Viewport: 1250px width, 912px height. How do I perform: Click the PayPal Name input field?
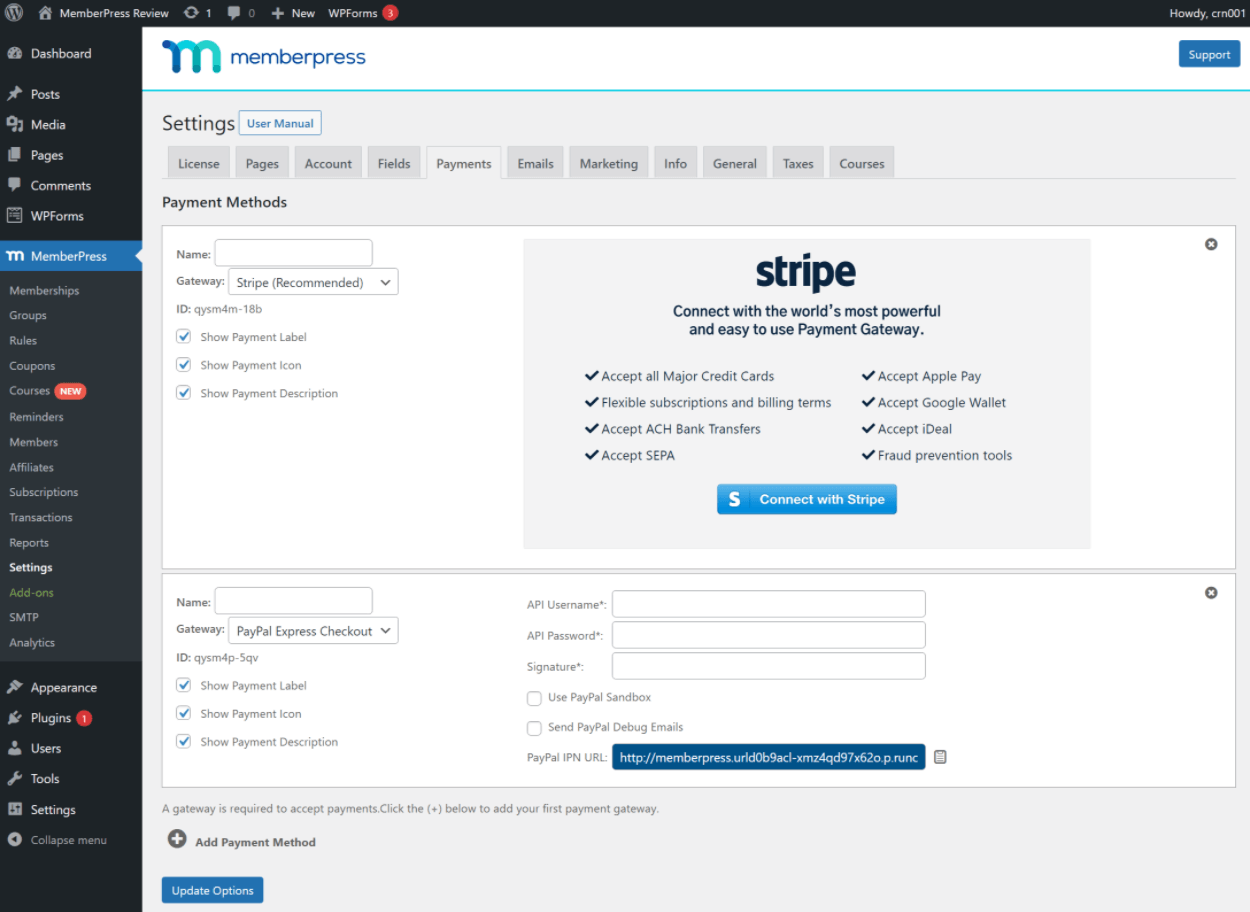[x=293, y=601]
